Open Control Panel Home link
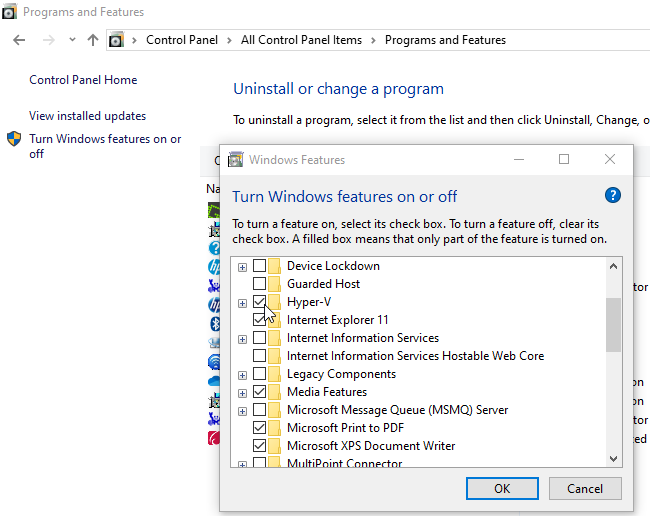 coord(83,80)
